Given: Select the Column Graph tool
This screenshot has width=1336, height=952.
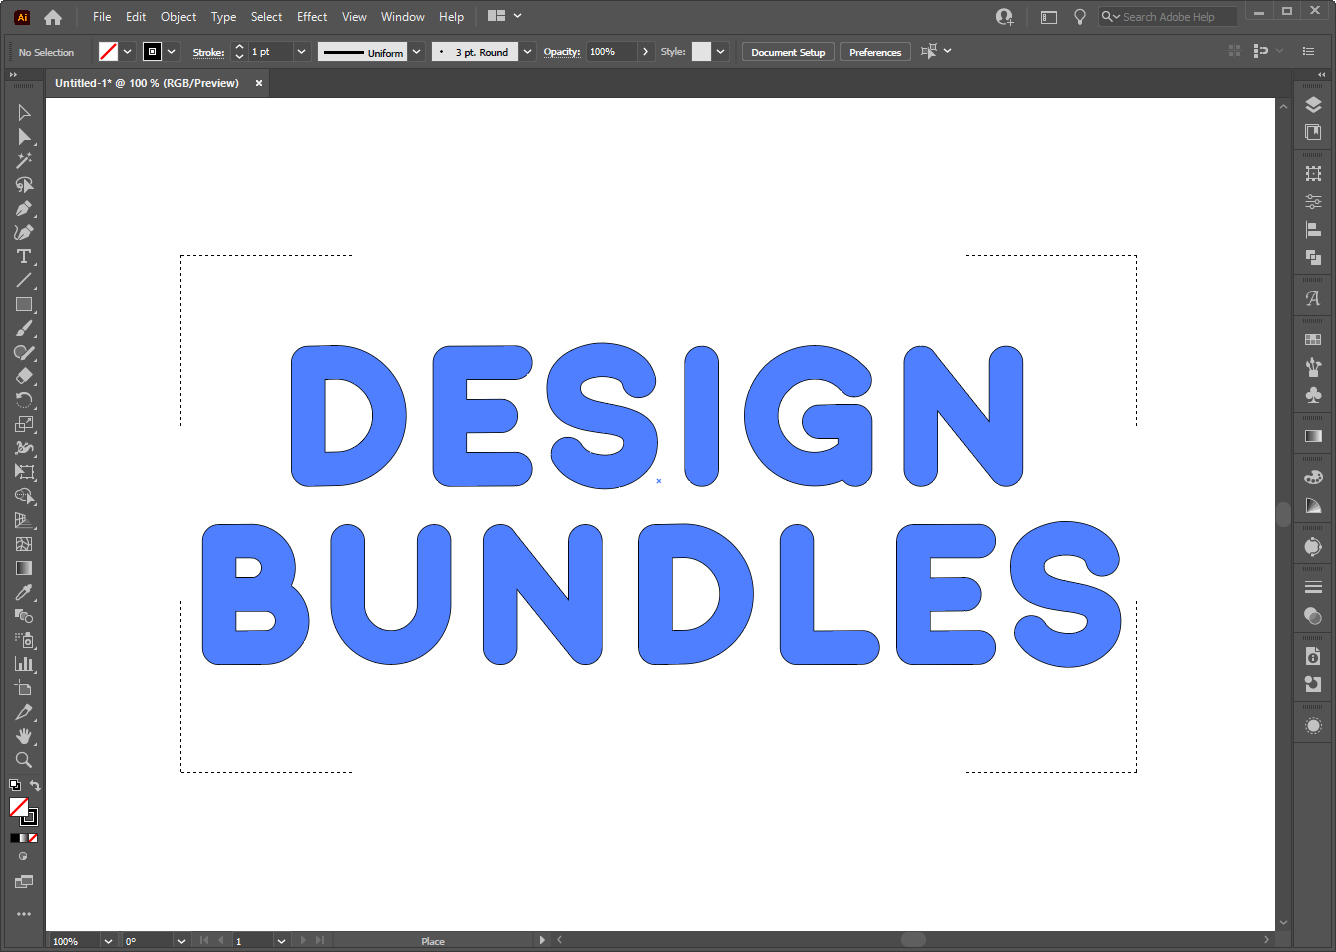Looking at the screenshot, I should 24,665.
